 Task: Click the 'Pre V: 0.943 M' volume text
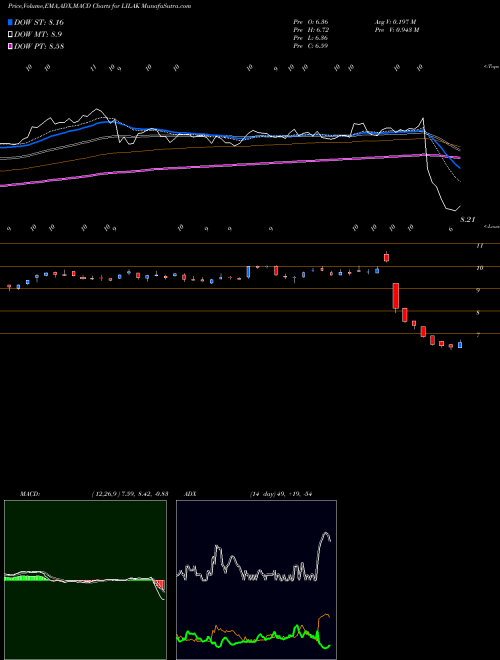[x=396, y=30]
